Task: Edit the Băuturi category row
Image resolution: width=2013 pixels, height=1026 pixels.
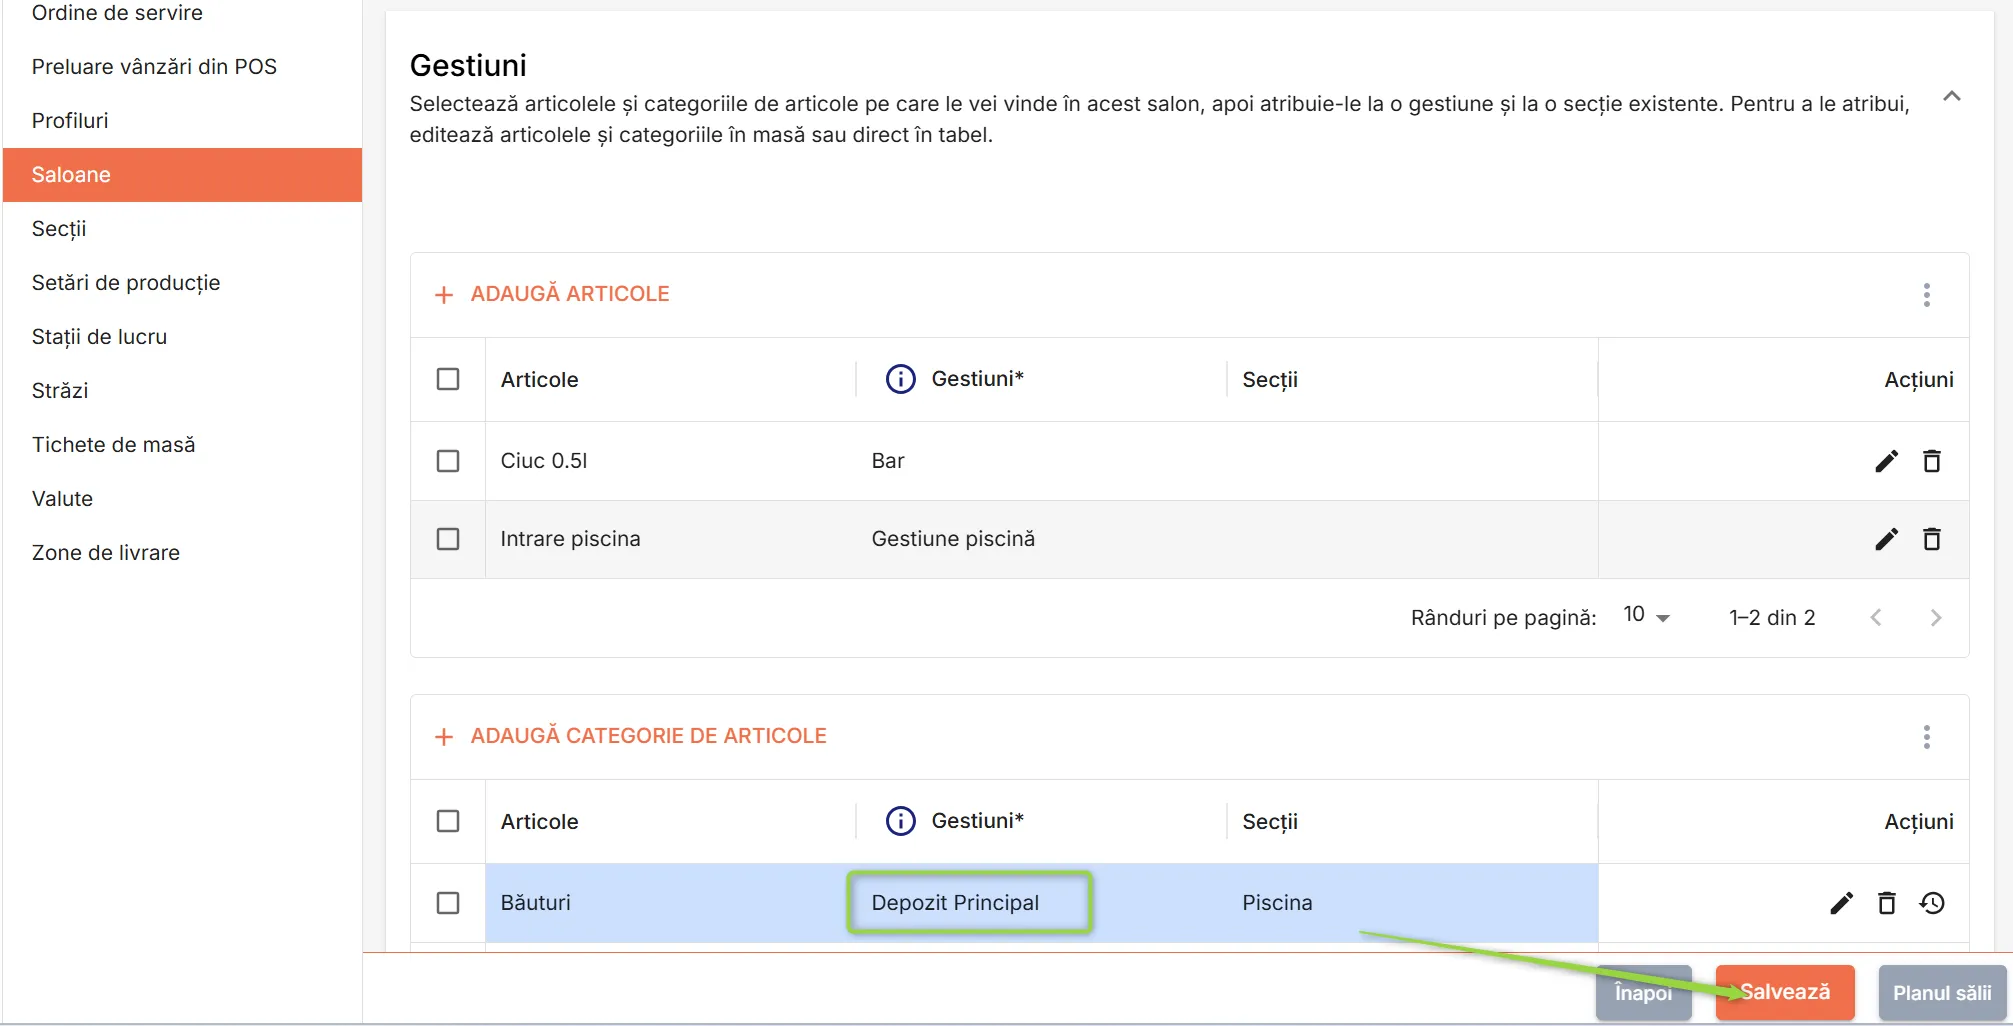Action: pos(1841,903)
